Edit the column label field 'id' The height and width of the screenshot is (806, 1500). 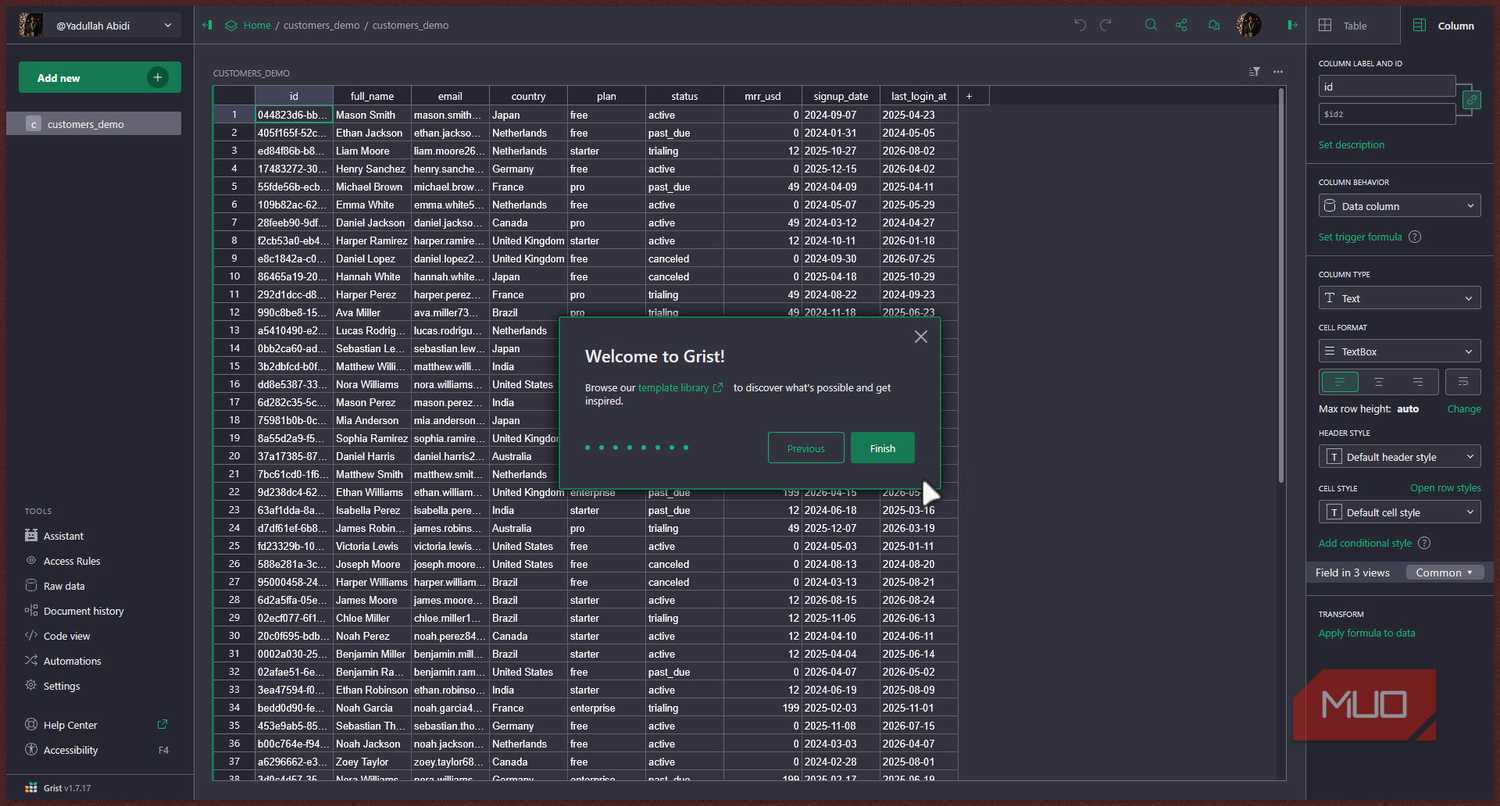pyautogui.click(x=1387, y=87)
